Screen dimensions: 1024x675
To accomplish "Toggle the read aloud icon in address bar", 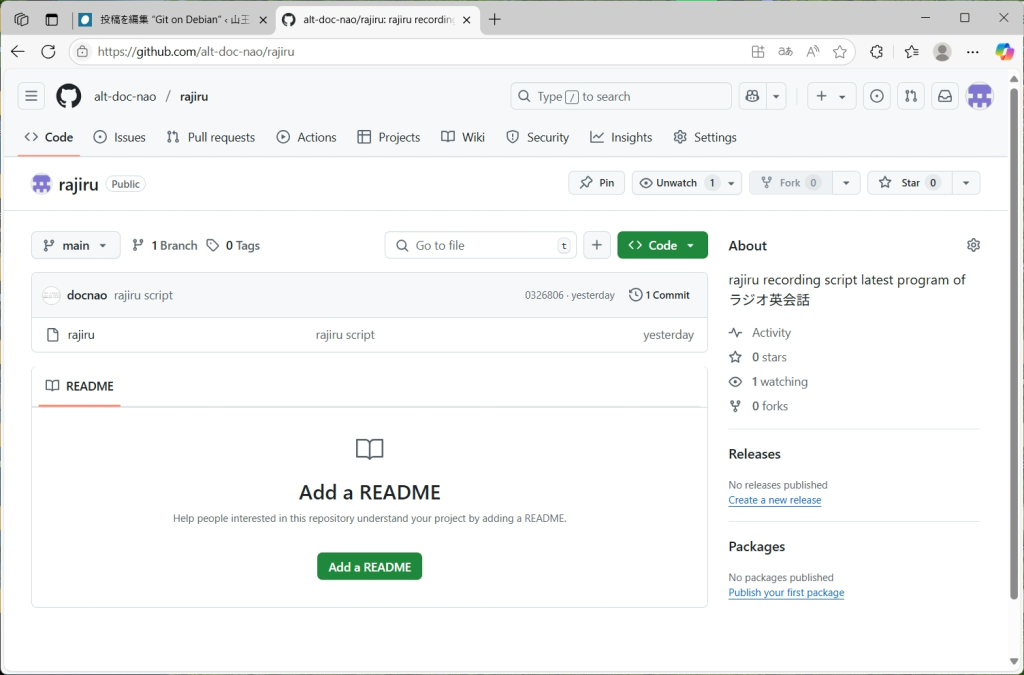I will click(812, 52).
